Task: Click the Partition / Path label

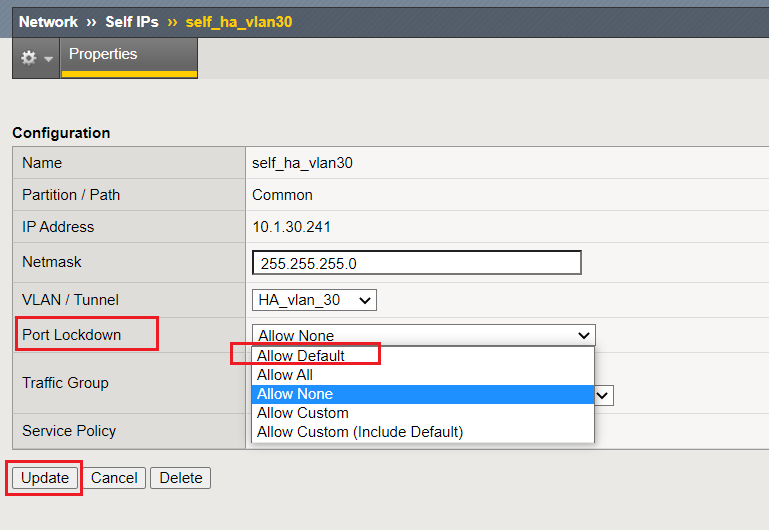Action: tap(71, 195)
